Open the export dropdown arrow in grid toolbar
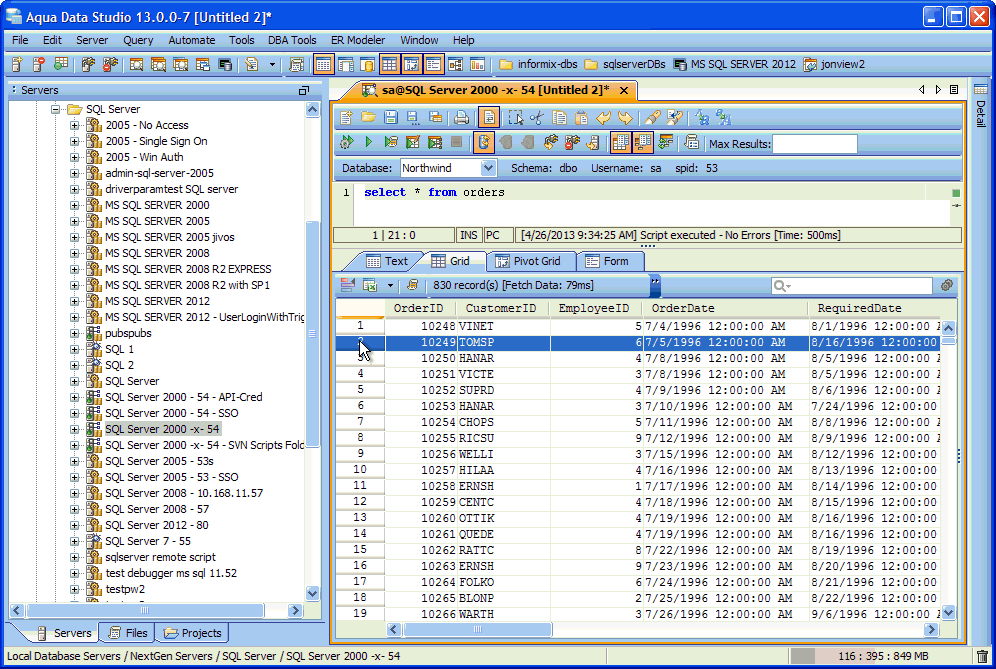The image size is (996, 669). coord(390,286)
